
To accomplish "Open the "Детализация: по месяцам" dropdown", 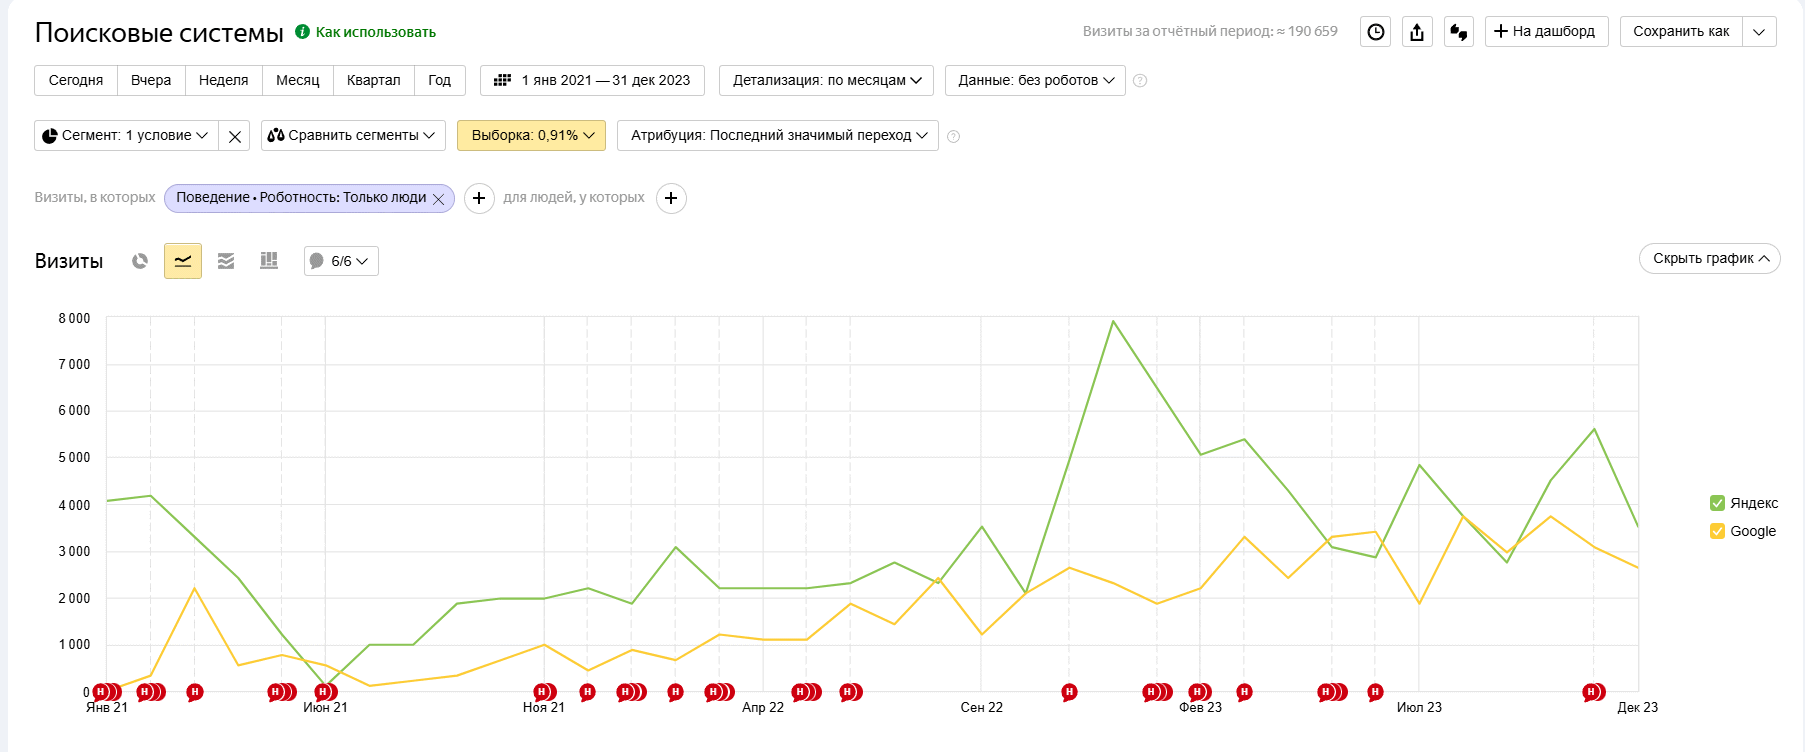I will [x=827, y=80].
